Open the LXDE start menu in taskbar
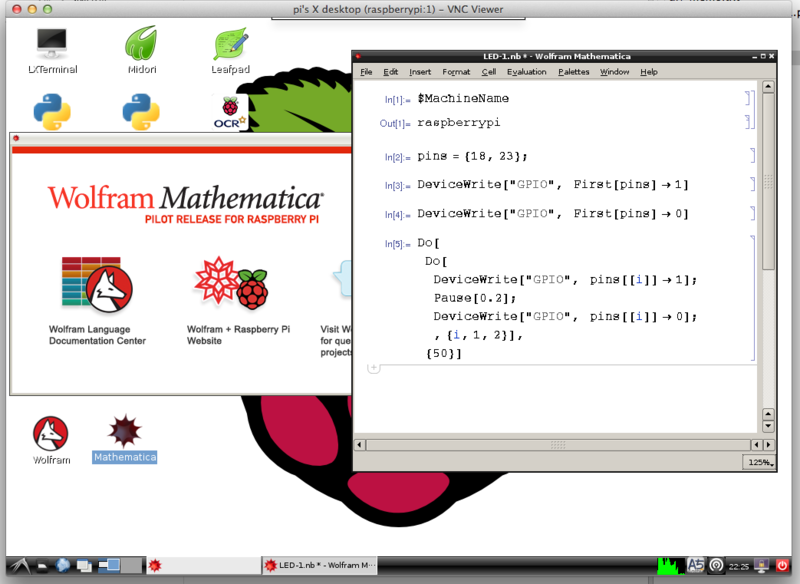 (x=20, y=565)
